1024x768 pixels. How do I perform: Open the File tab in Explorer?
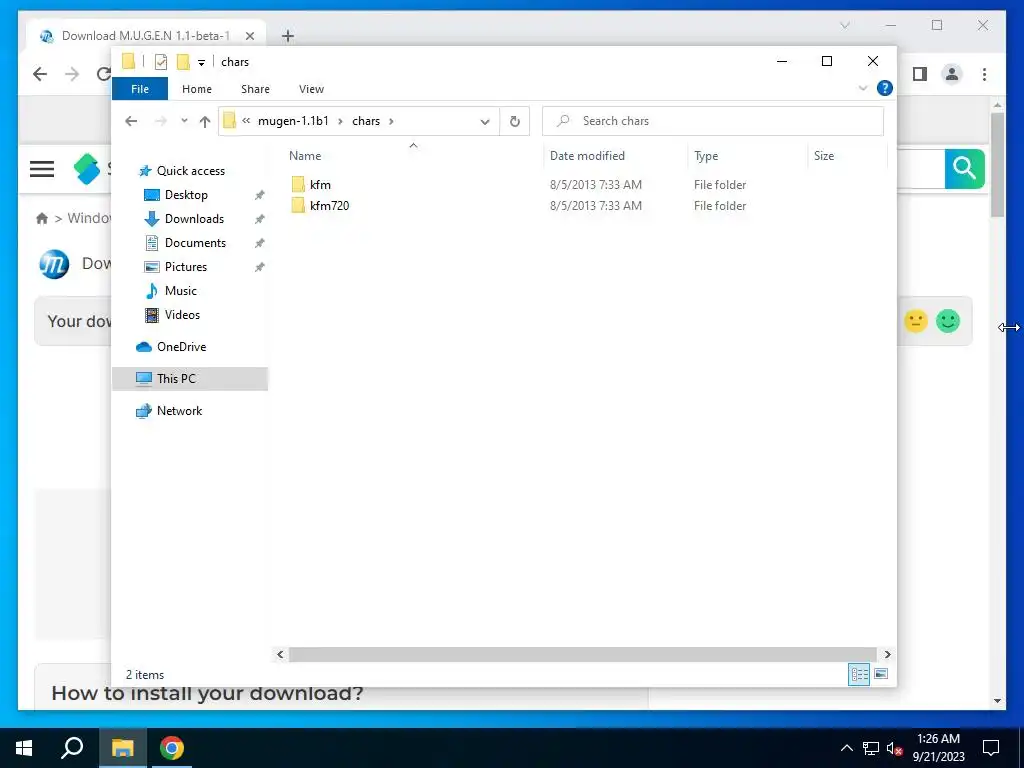tap(140, 89)
